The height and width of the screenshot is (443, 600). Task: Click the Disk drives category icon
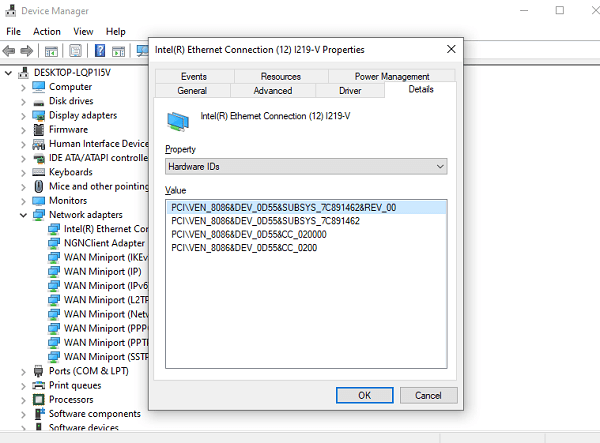pyautogui.click(x=39, y=103)
